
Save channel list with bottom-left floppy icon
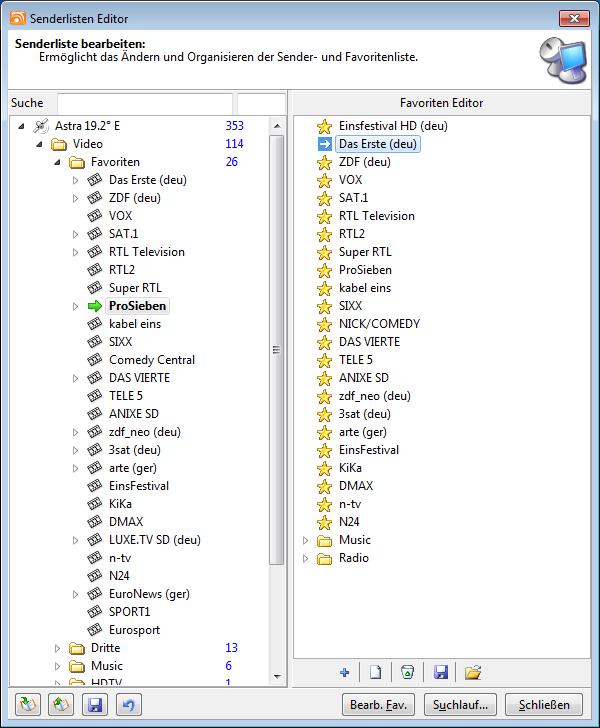click(x=95, y=705)
